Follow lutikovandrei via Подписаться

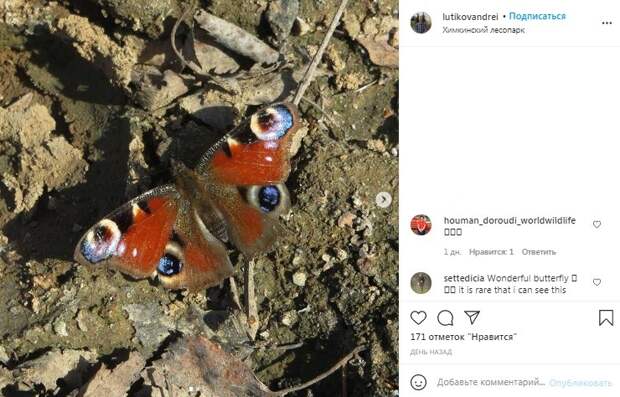coord(537,16)
